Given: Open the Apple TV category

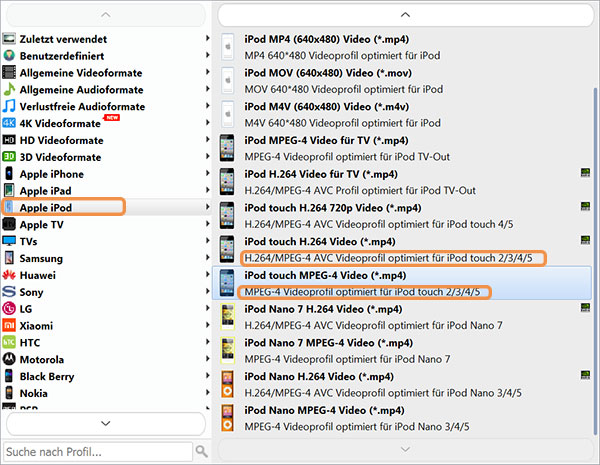Looking at the screenshot, I should [x=106, y=224].
